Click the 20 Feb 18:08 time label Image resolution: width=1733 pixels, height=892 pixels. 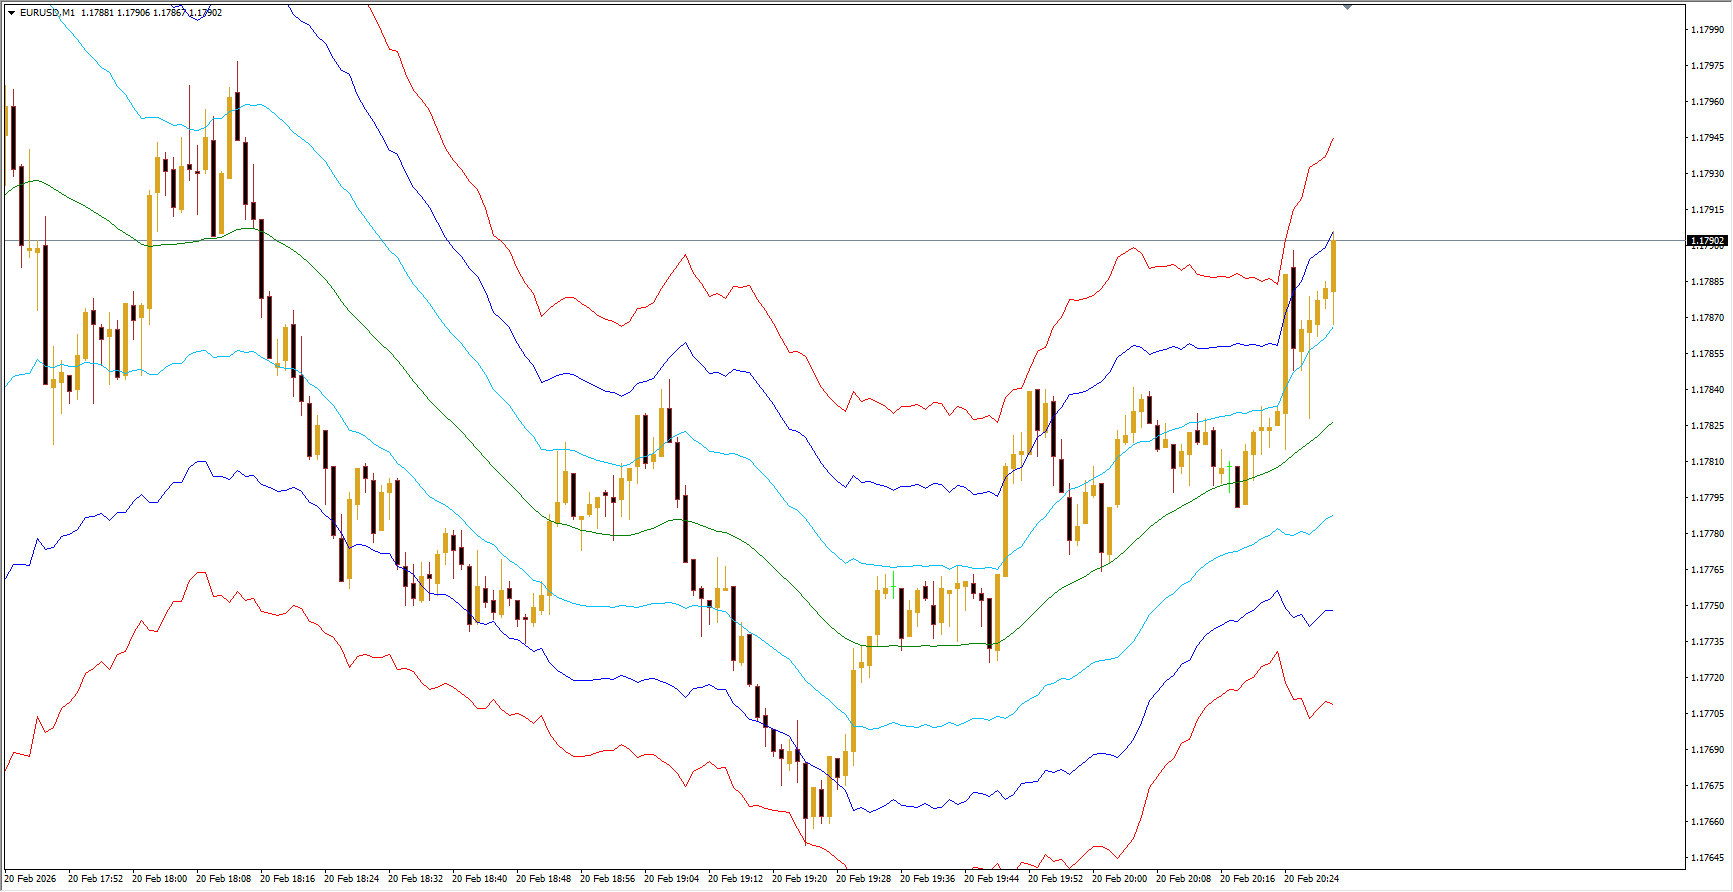[223, 879]
